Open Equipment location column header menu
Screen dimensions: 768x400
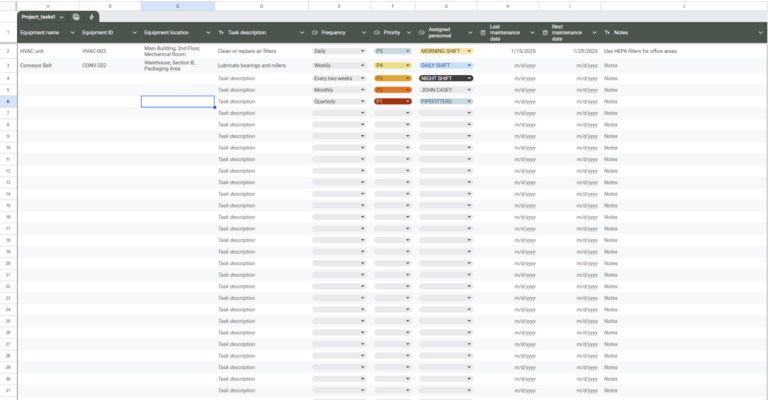click(208, 33)
